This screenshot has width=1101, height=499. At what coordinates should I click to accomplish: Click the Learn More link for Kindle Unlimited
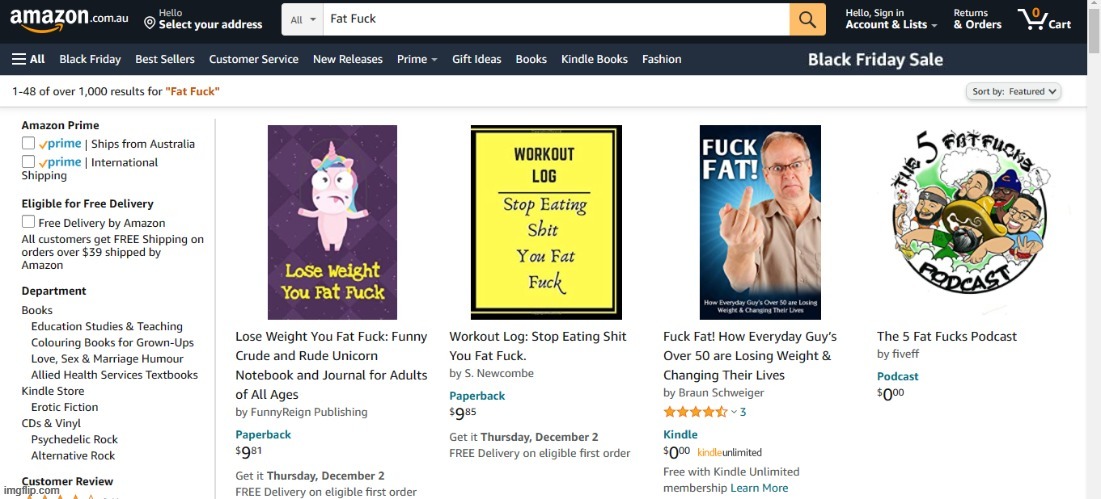click(759, 488)
